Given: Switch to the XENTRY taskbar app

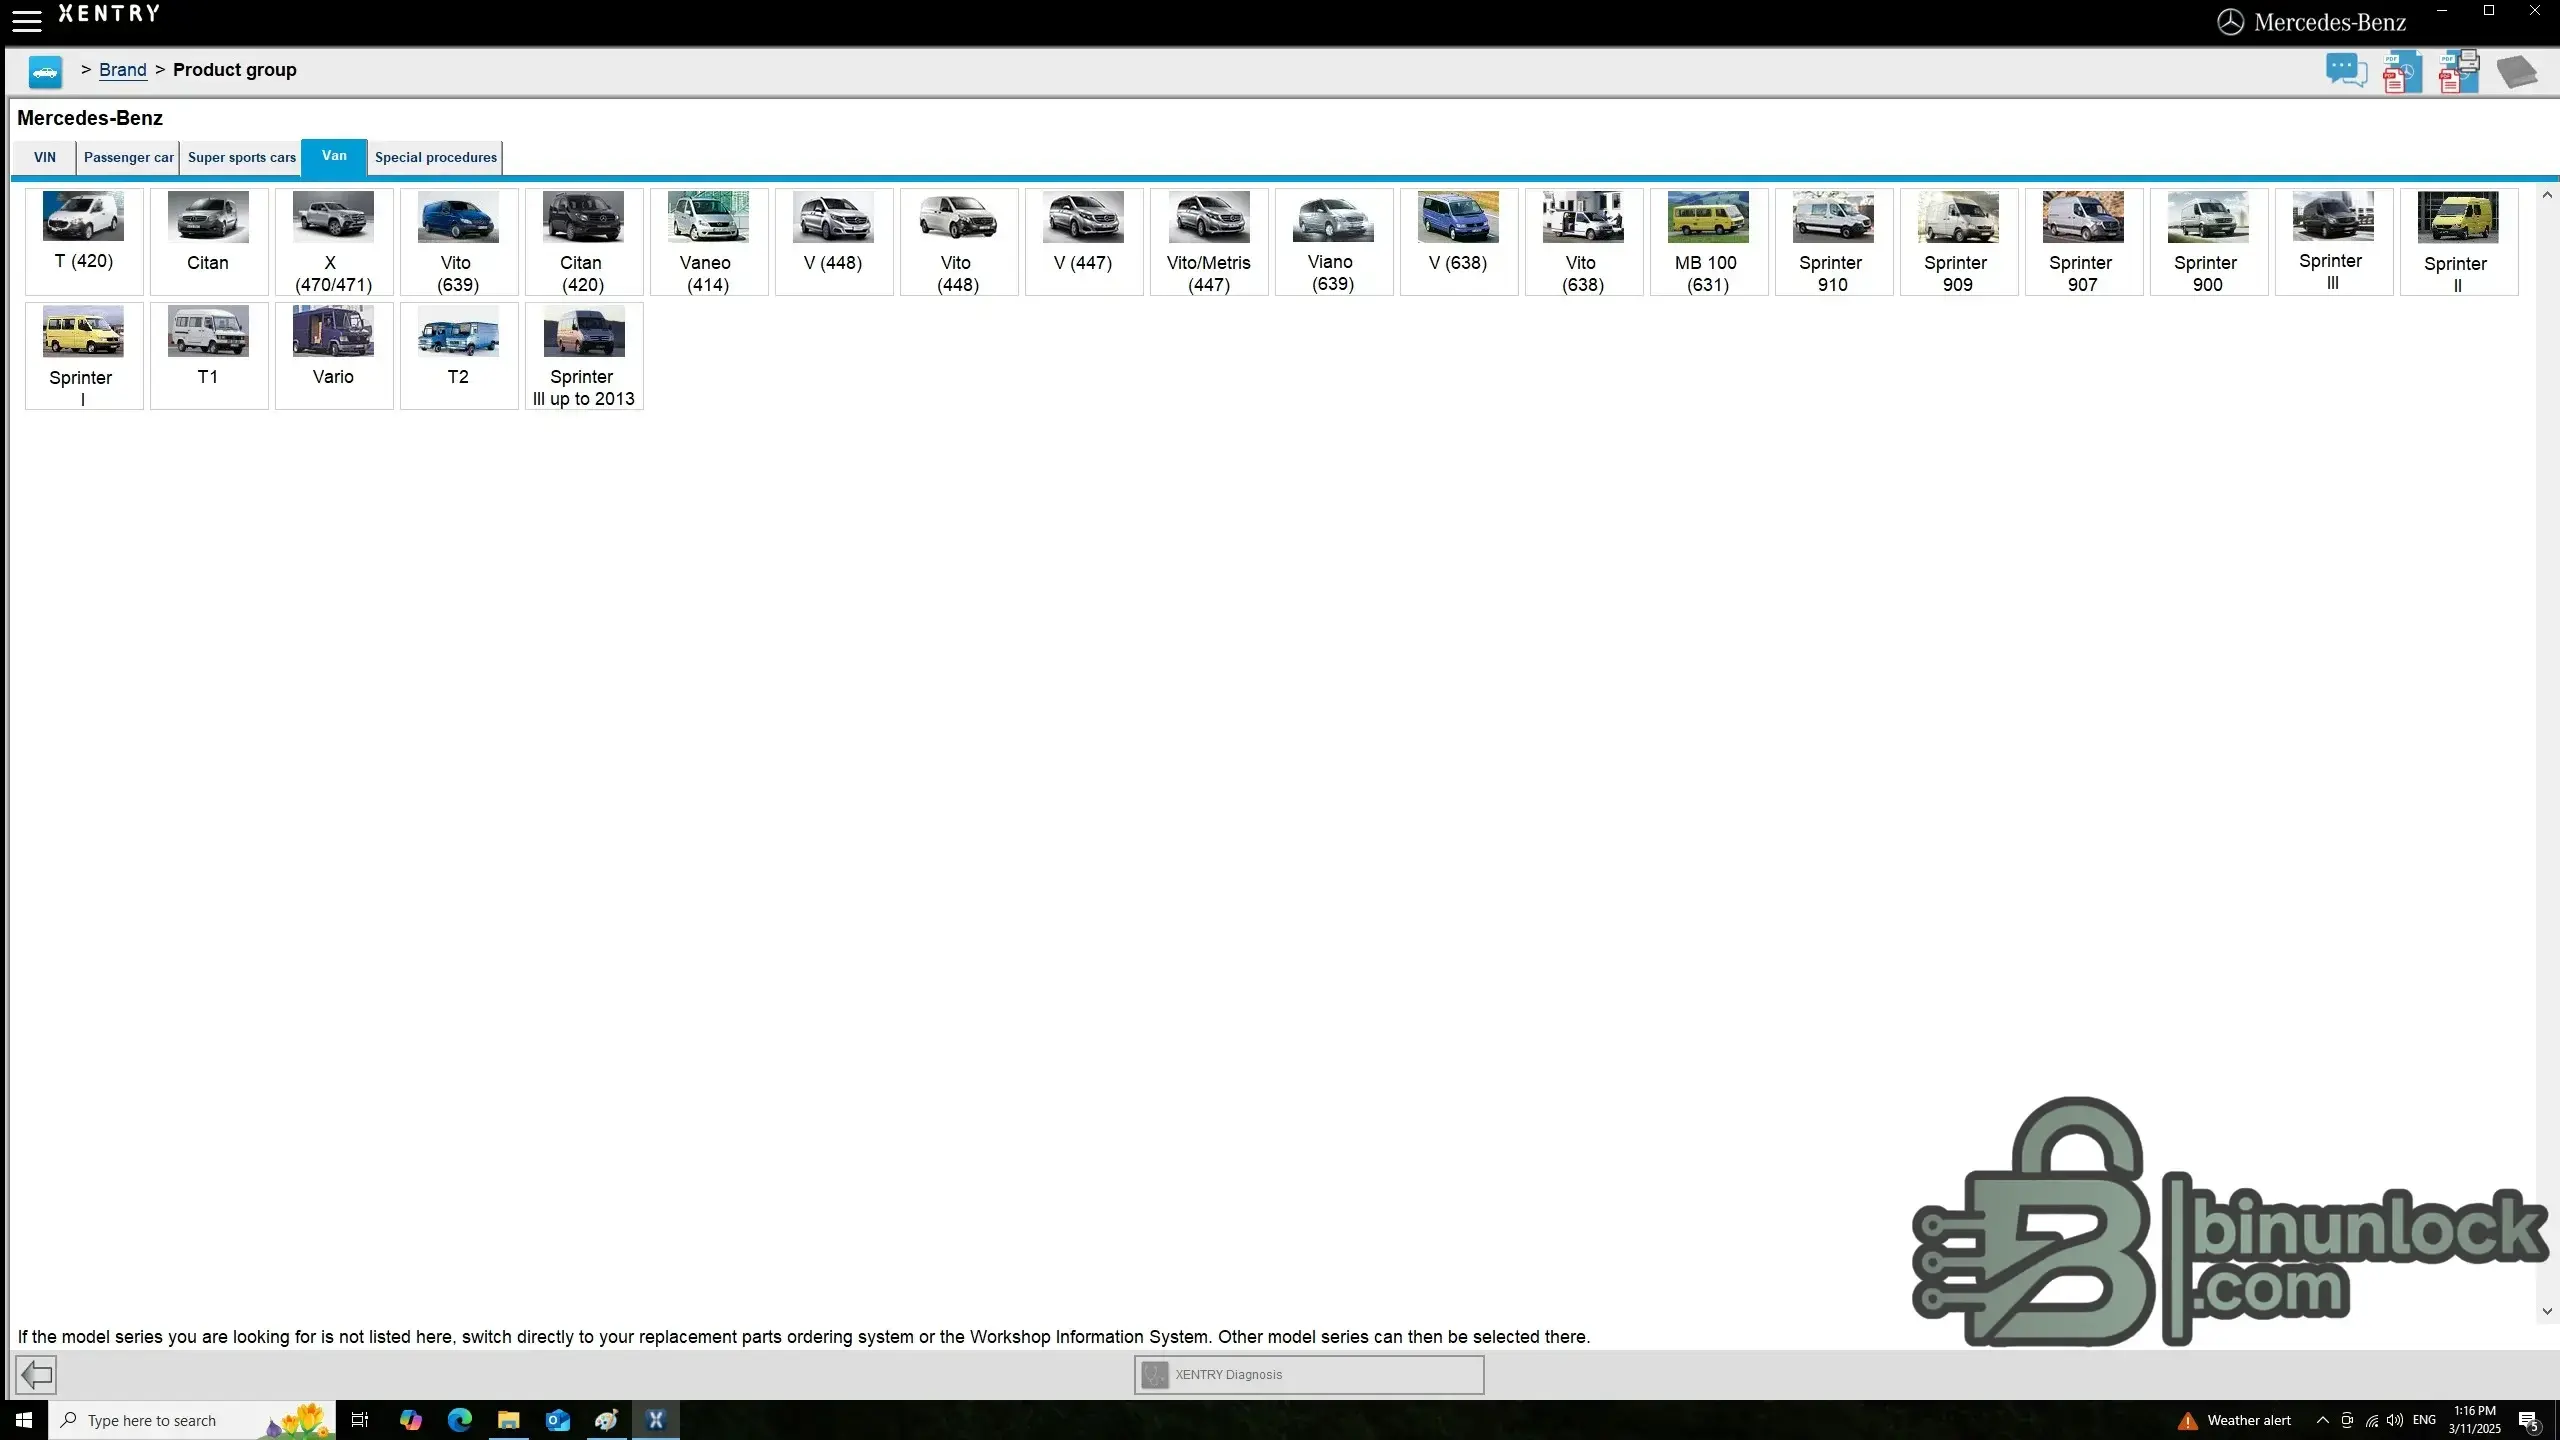Looking at the screenshot, I should coord(656,1420).
